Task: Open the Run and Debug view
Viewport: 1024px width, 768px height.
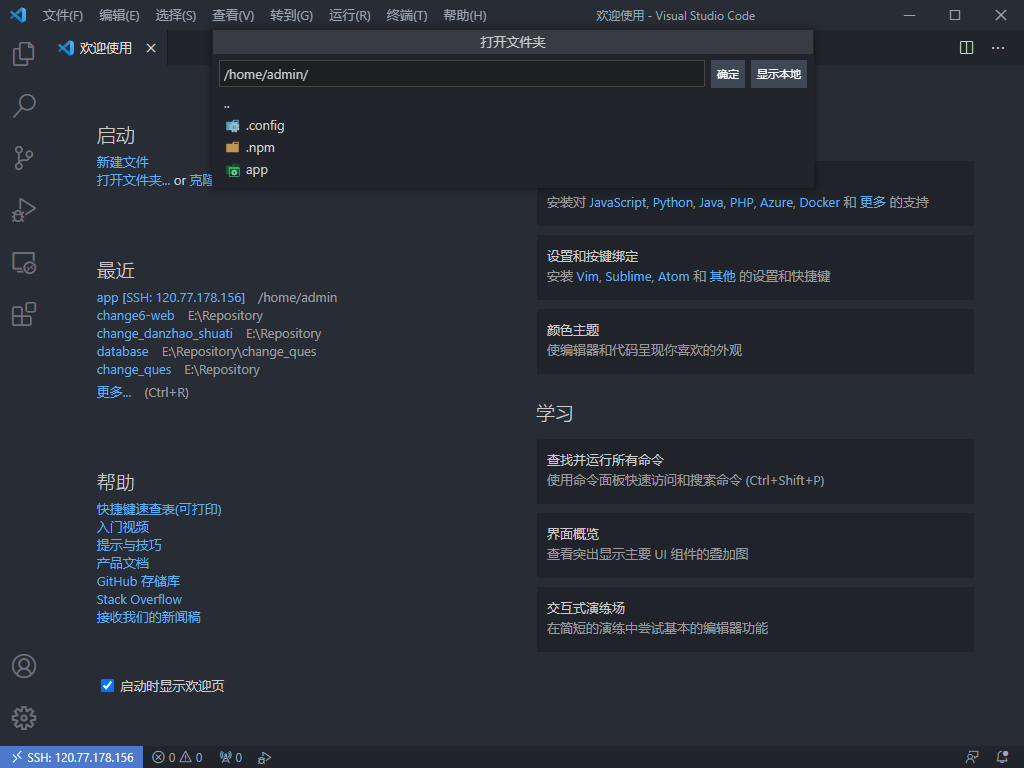Action: pyautogui.click(x=24, y=210)
